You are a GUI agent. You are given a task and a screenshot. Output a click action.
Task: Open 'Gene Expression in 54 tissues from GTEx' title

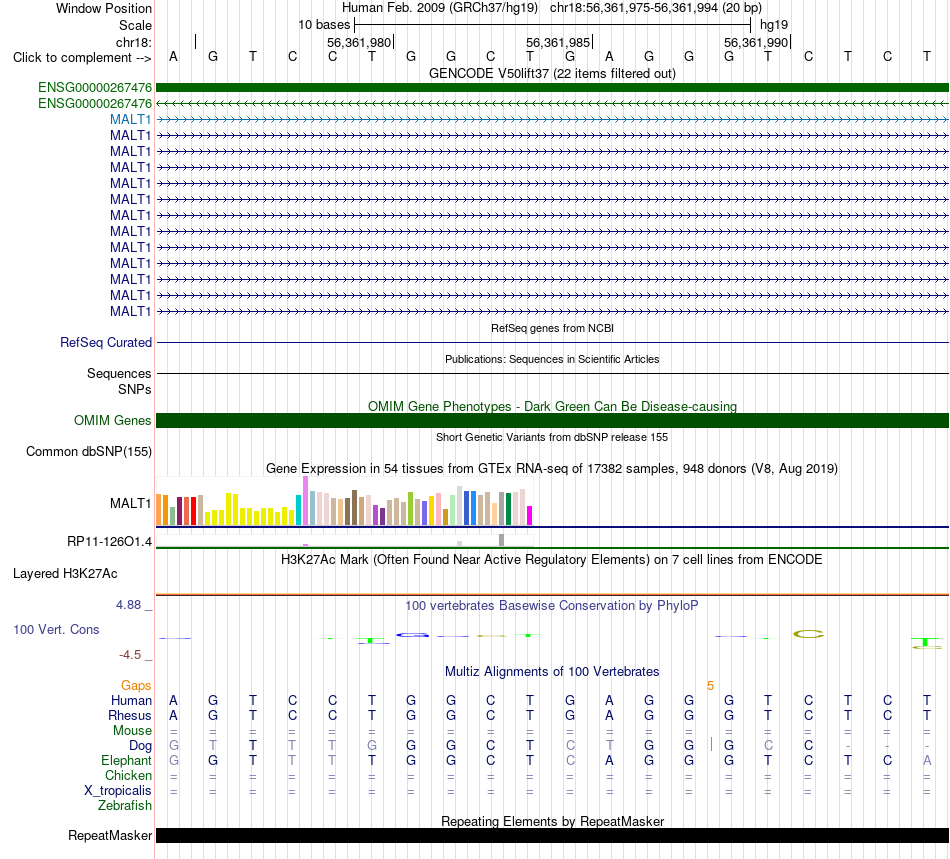tap(552, 468)
